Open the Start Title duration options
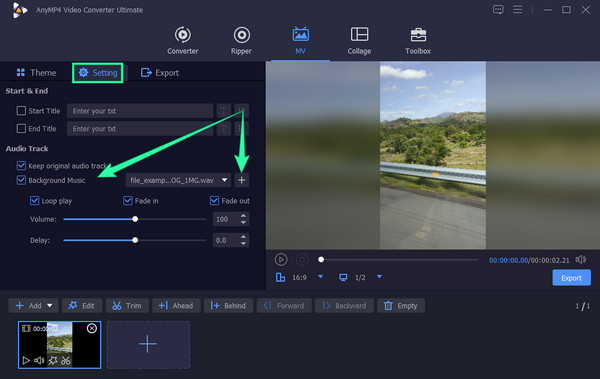 coord(241,111)
